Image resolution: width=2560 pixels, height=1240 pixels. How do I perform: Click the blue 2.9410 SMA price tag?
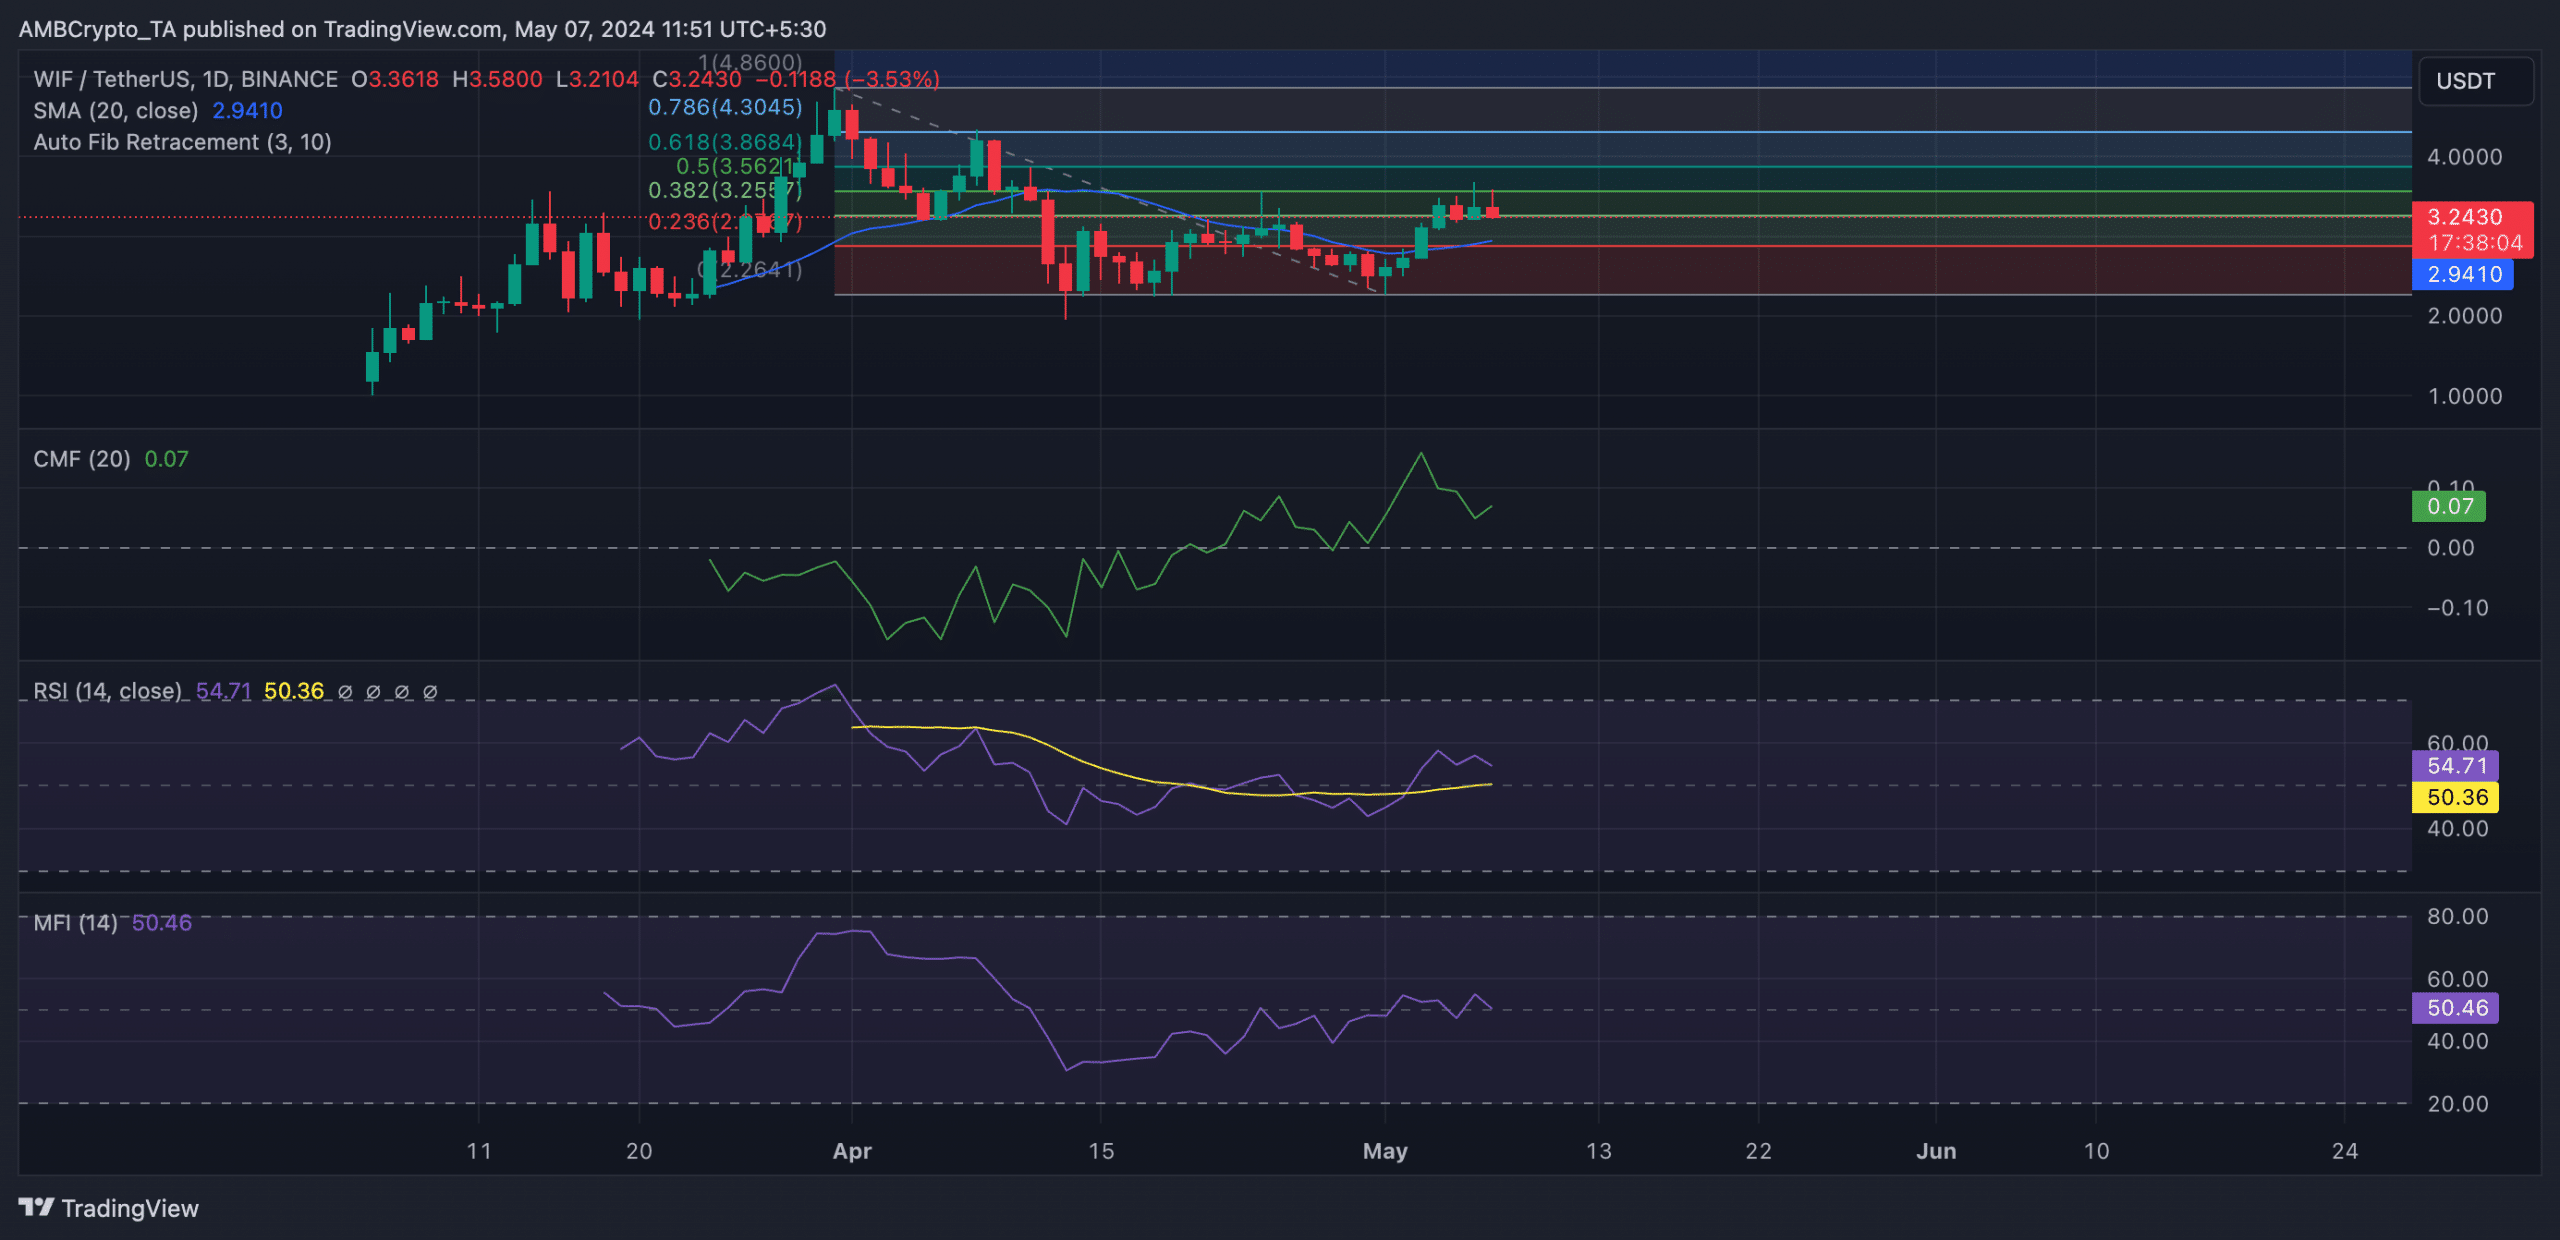click(2463, 274)
